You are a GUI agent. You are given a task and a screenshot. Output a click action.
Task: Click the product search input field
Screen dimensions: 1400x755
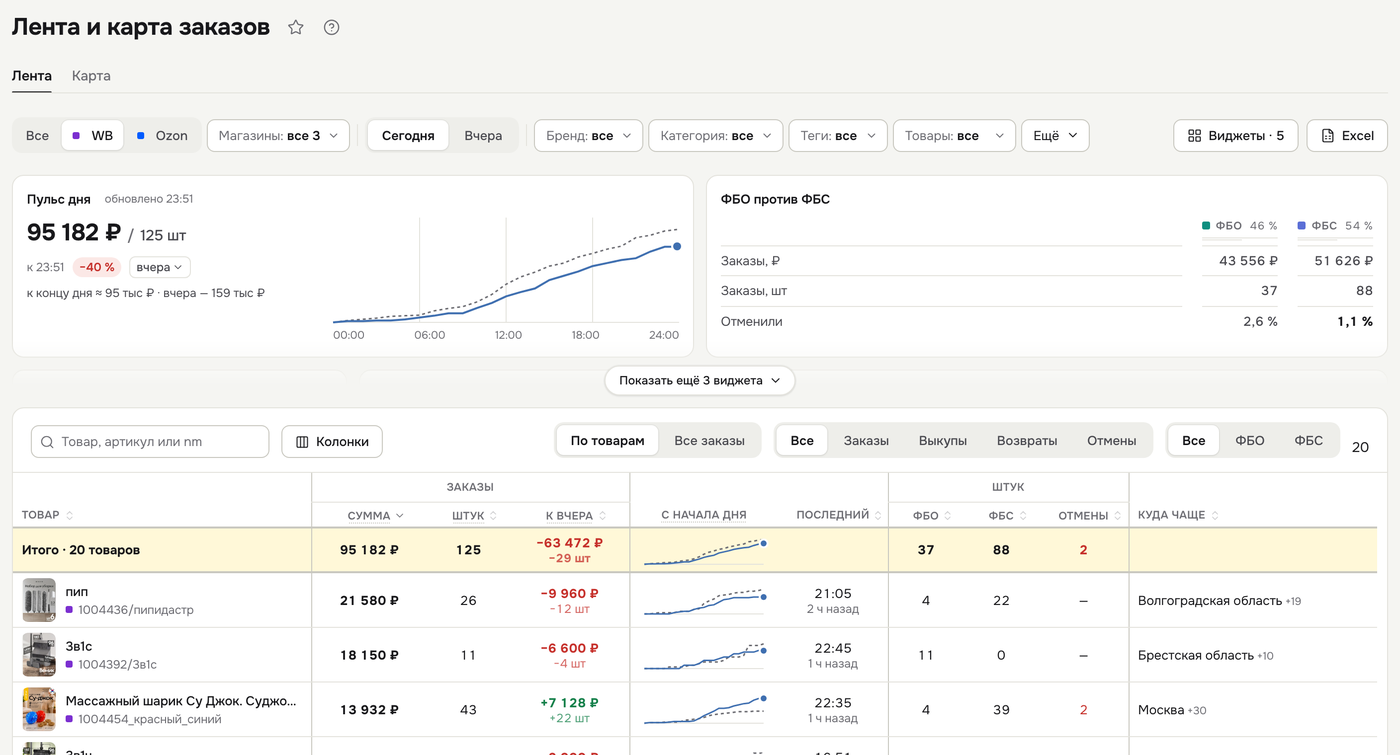coord(150,442)
